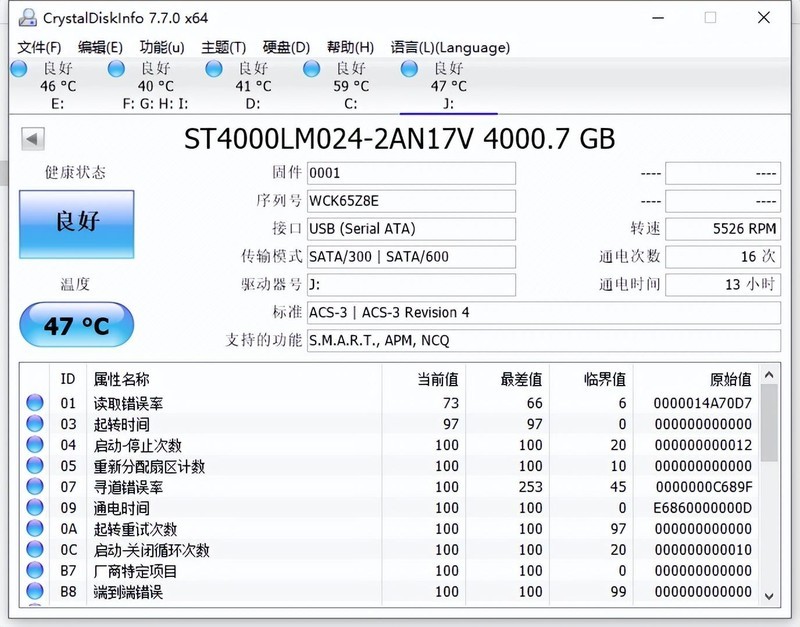
Task: Click the 属性名称 column header
Action: pos(234,379)
